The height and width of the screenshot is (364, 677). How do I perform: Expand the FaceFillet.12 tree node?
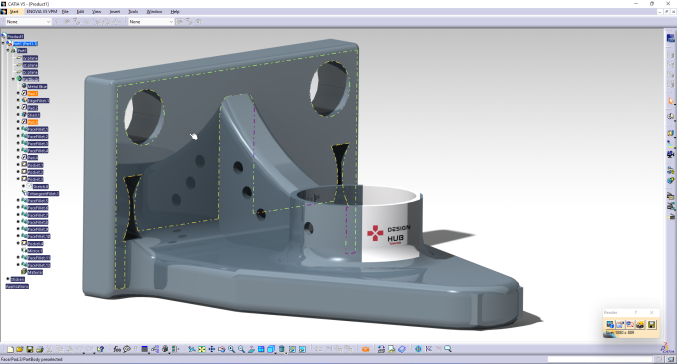coord(18,265)
